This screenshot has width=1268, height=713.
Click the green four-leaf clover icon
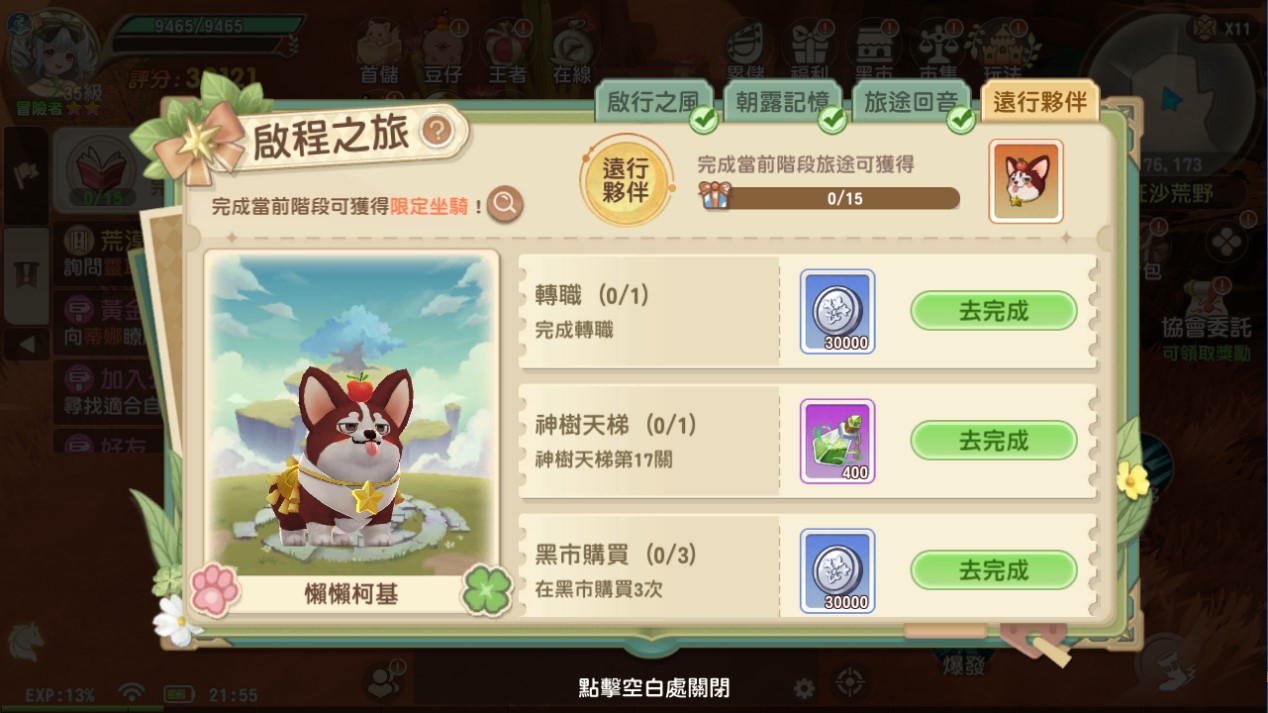tap(486, 591)
